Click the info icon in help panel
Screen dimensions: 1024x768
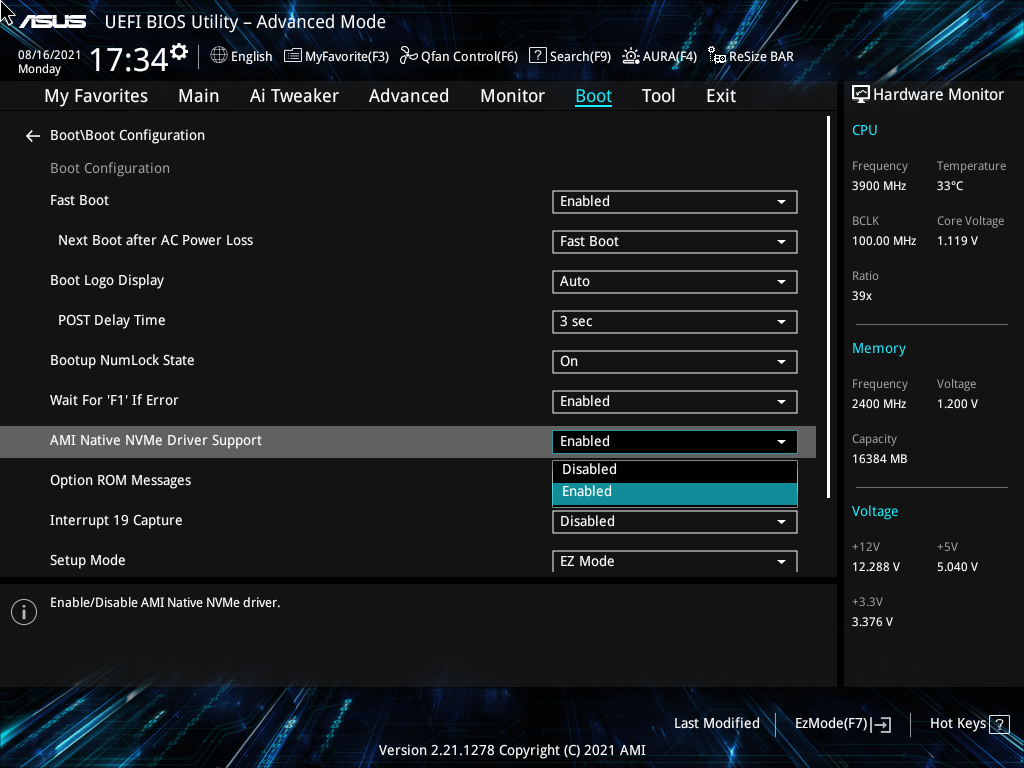(24, 612)
